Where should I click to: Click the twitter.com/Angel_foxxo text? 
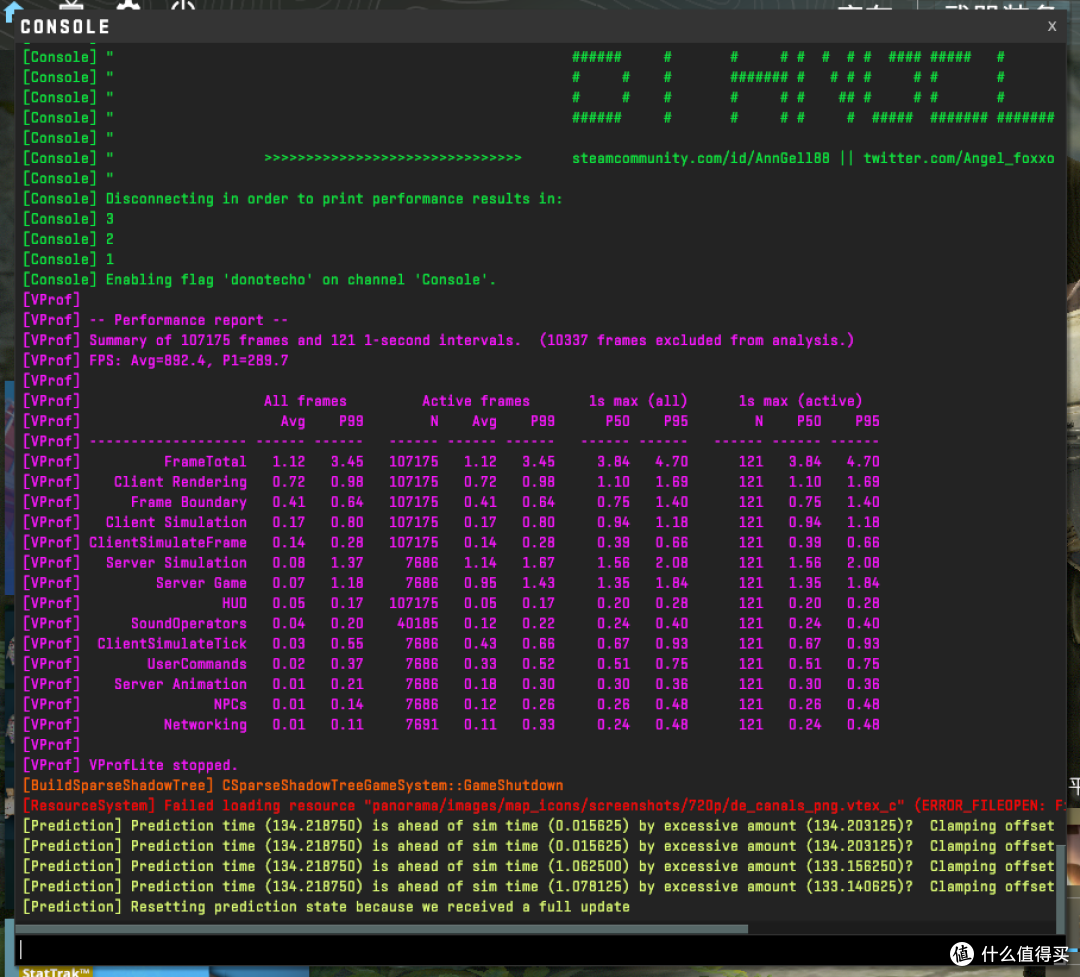[x=958, y=158]
